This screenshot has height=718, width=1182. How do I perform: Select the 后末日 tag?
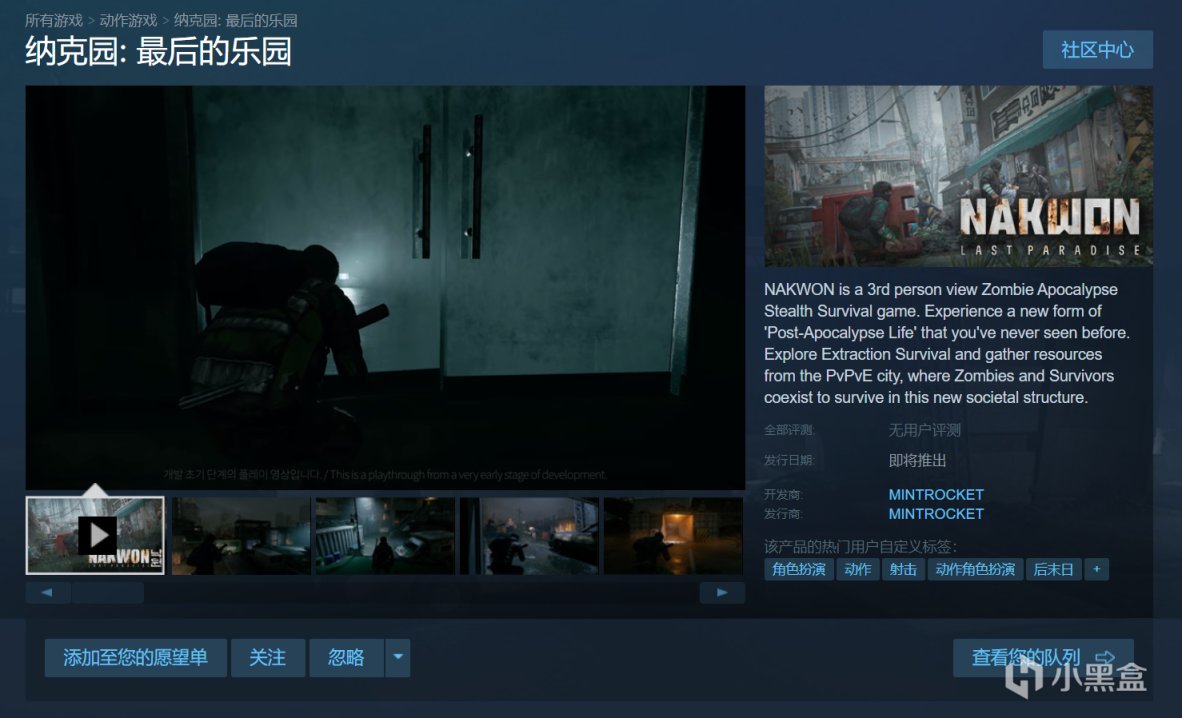pyautogui.click(x=1053, y=569)
